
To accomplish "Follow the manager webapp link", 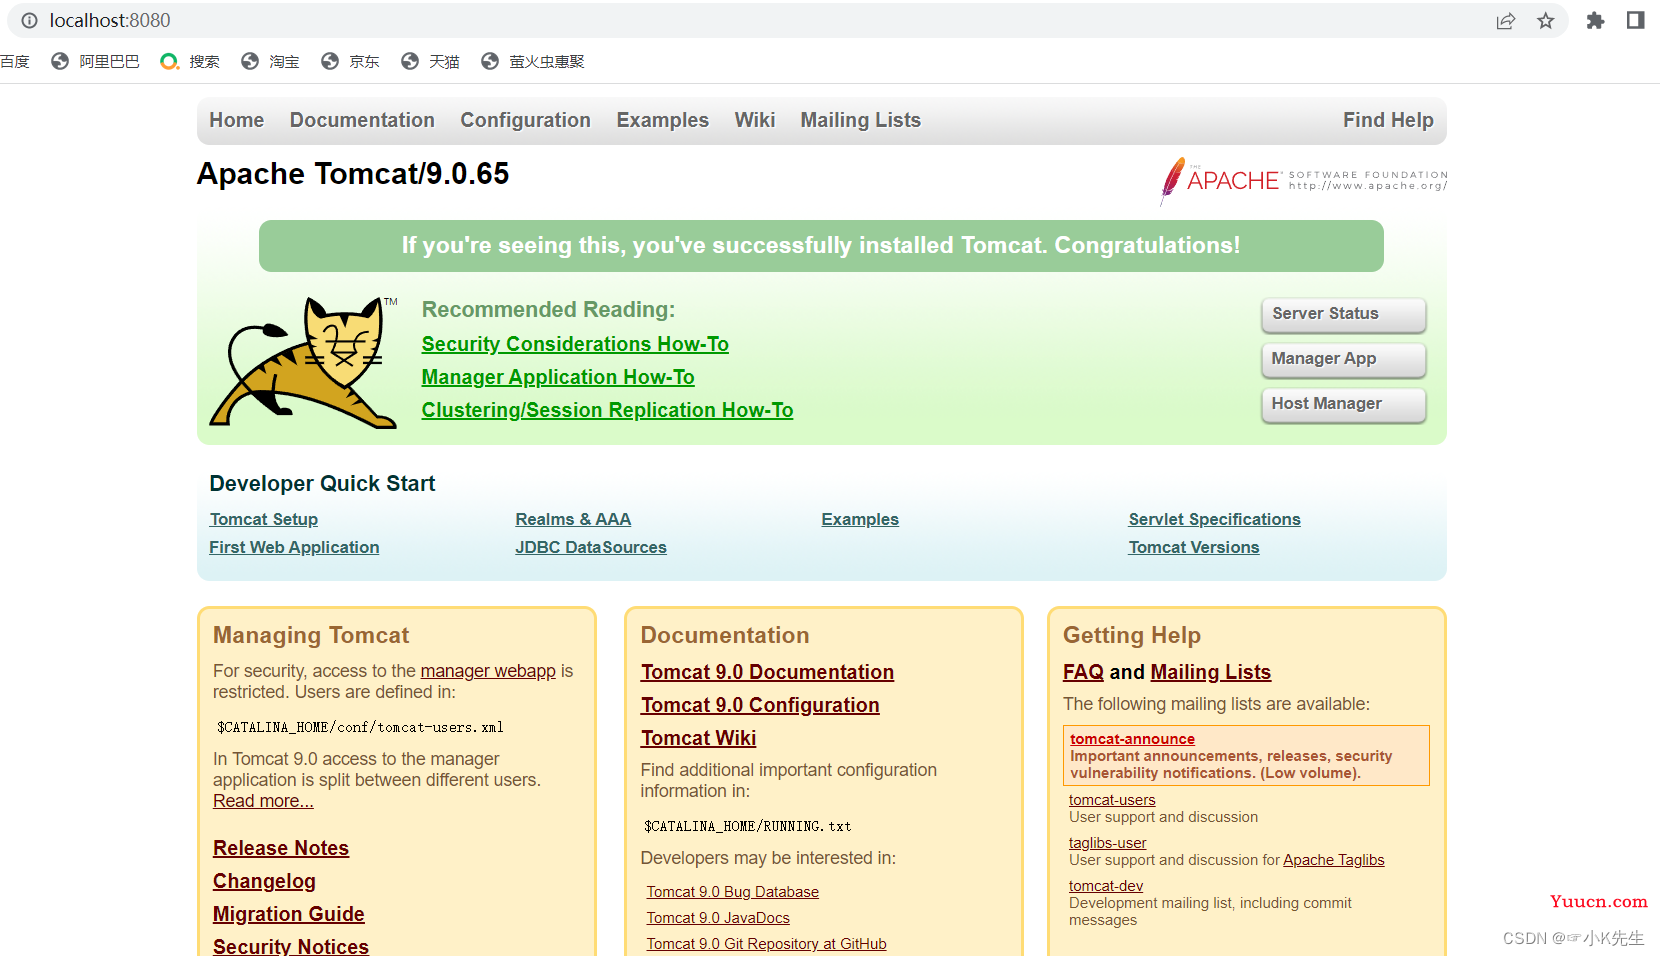I will pyautogui.click(x=488, y=671).
